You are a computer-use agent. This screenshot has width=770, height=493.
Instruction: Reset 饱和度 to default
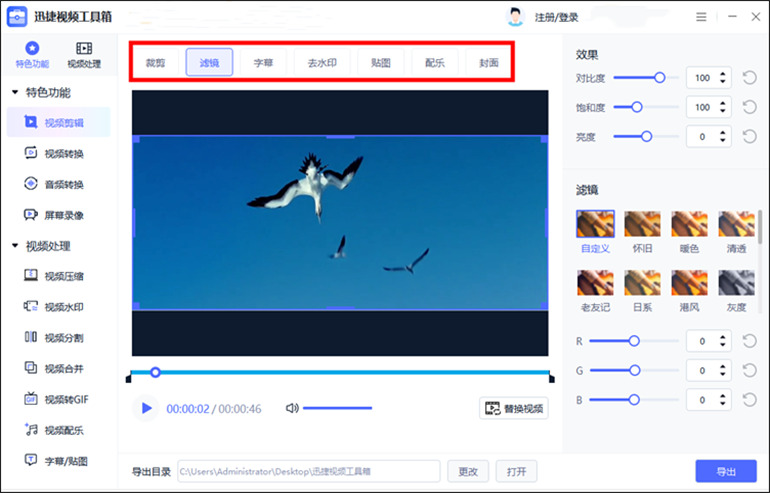[749, 107]
